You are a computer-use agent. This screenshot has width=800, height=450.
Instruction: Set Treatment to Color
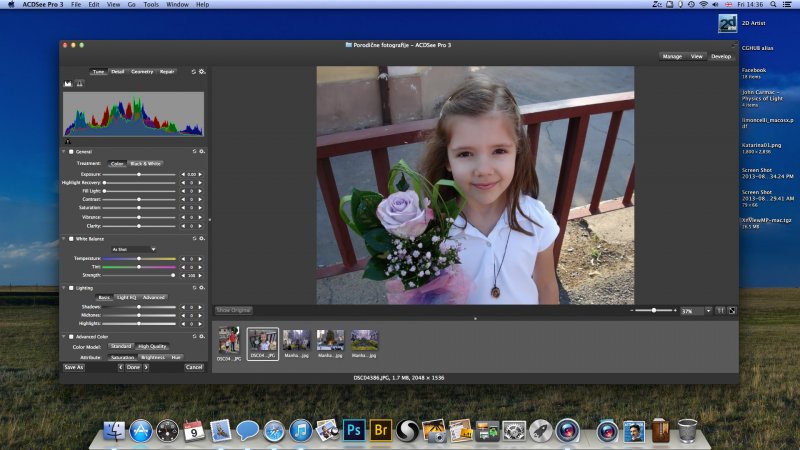pos(117,164)
